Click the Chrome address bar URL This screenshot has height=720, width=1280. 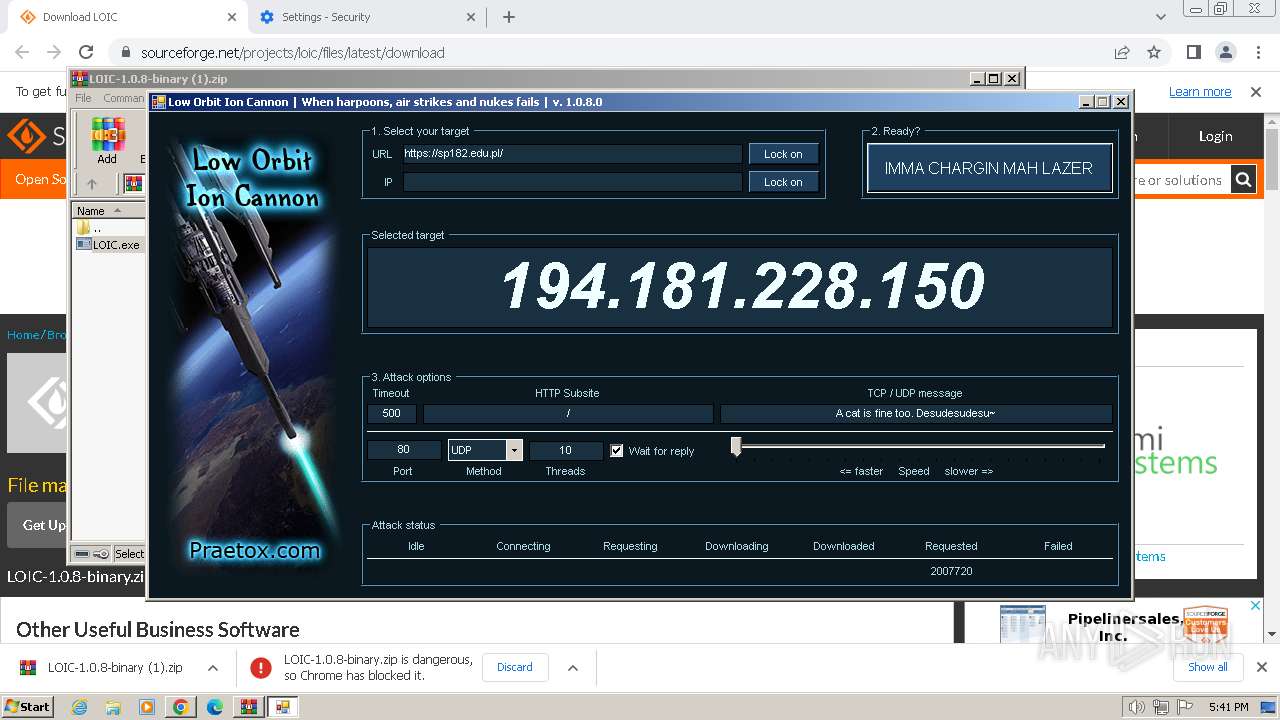click(x=293, y=52)
